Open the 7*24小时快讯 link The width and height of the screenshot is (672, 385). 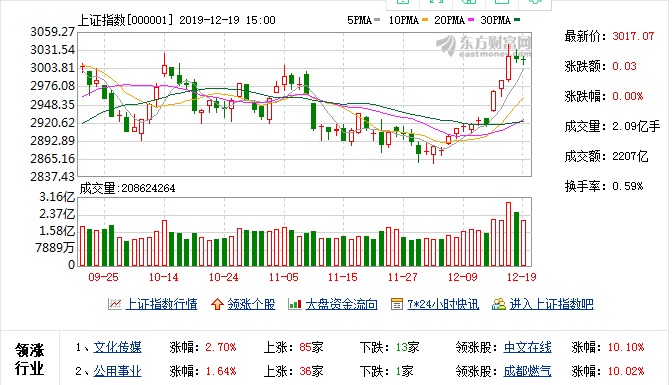(x=443, y=304)
